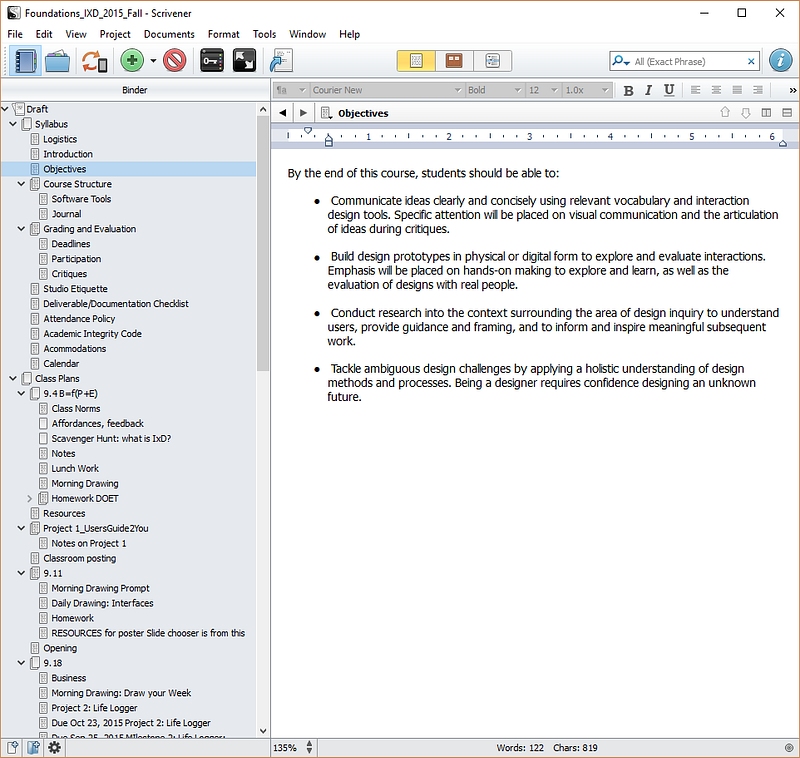800x758 pixels.
Task: Add new folder from binder footer
Action: 34,748
